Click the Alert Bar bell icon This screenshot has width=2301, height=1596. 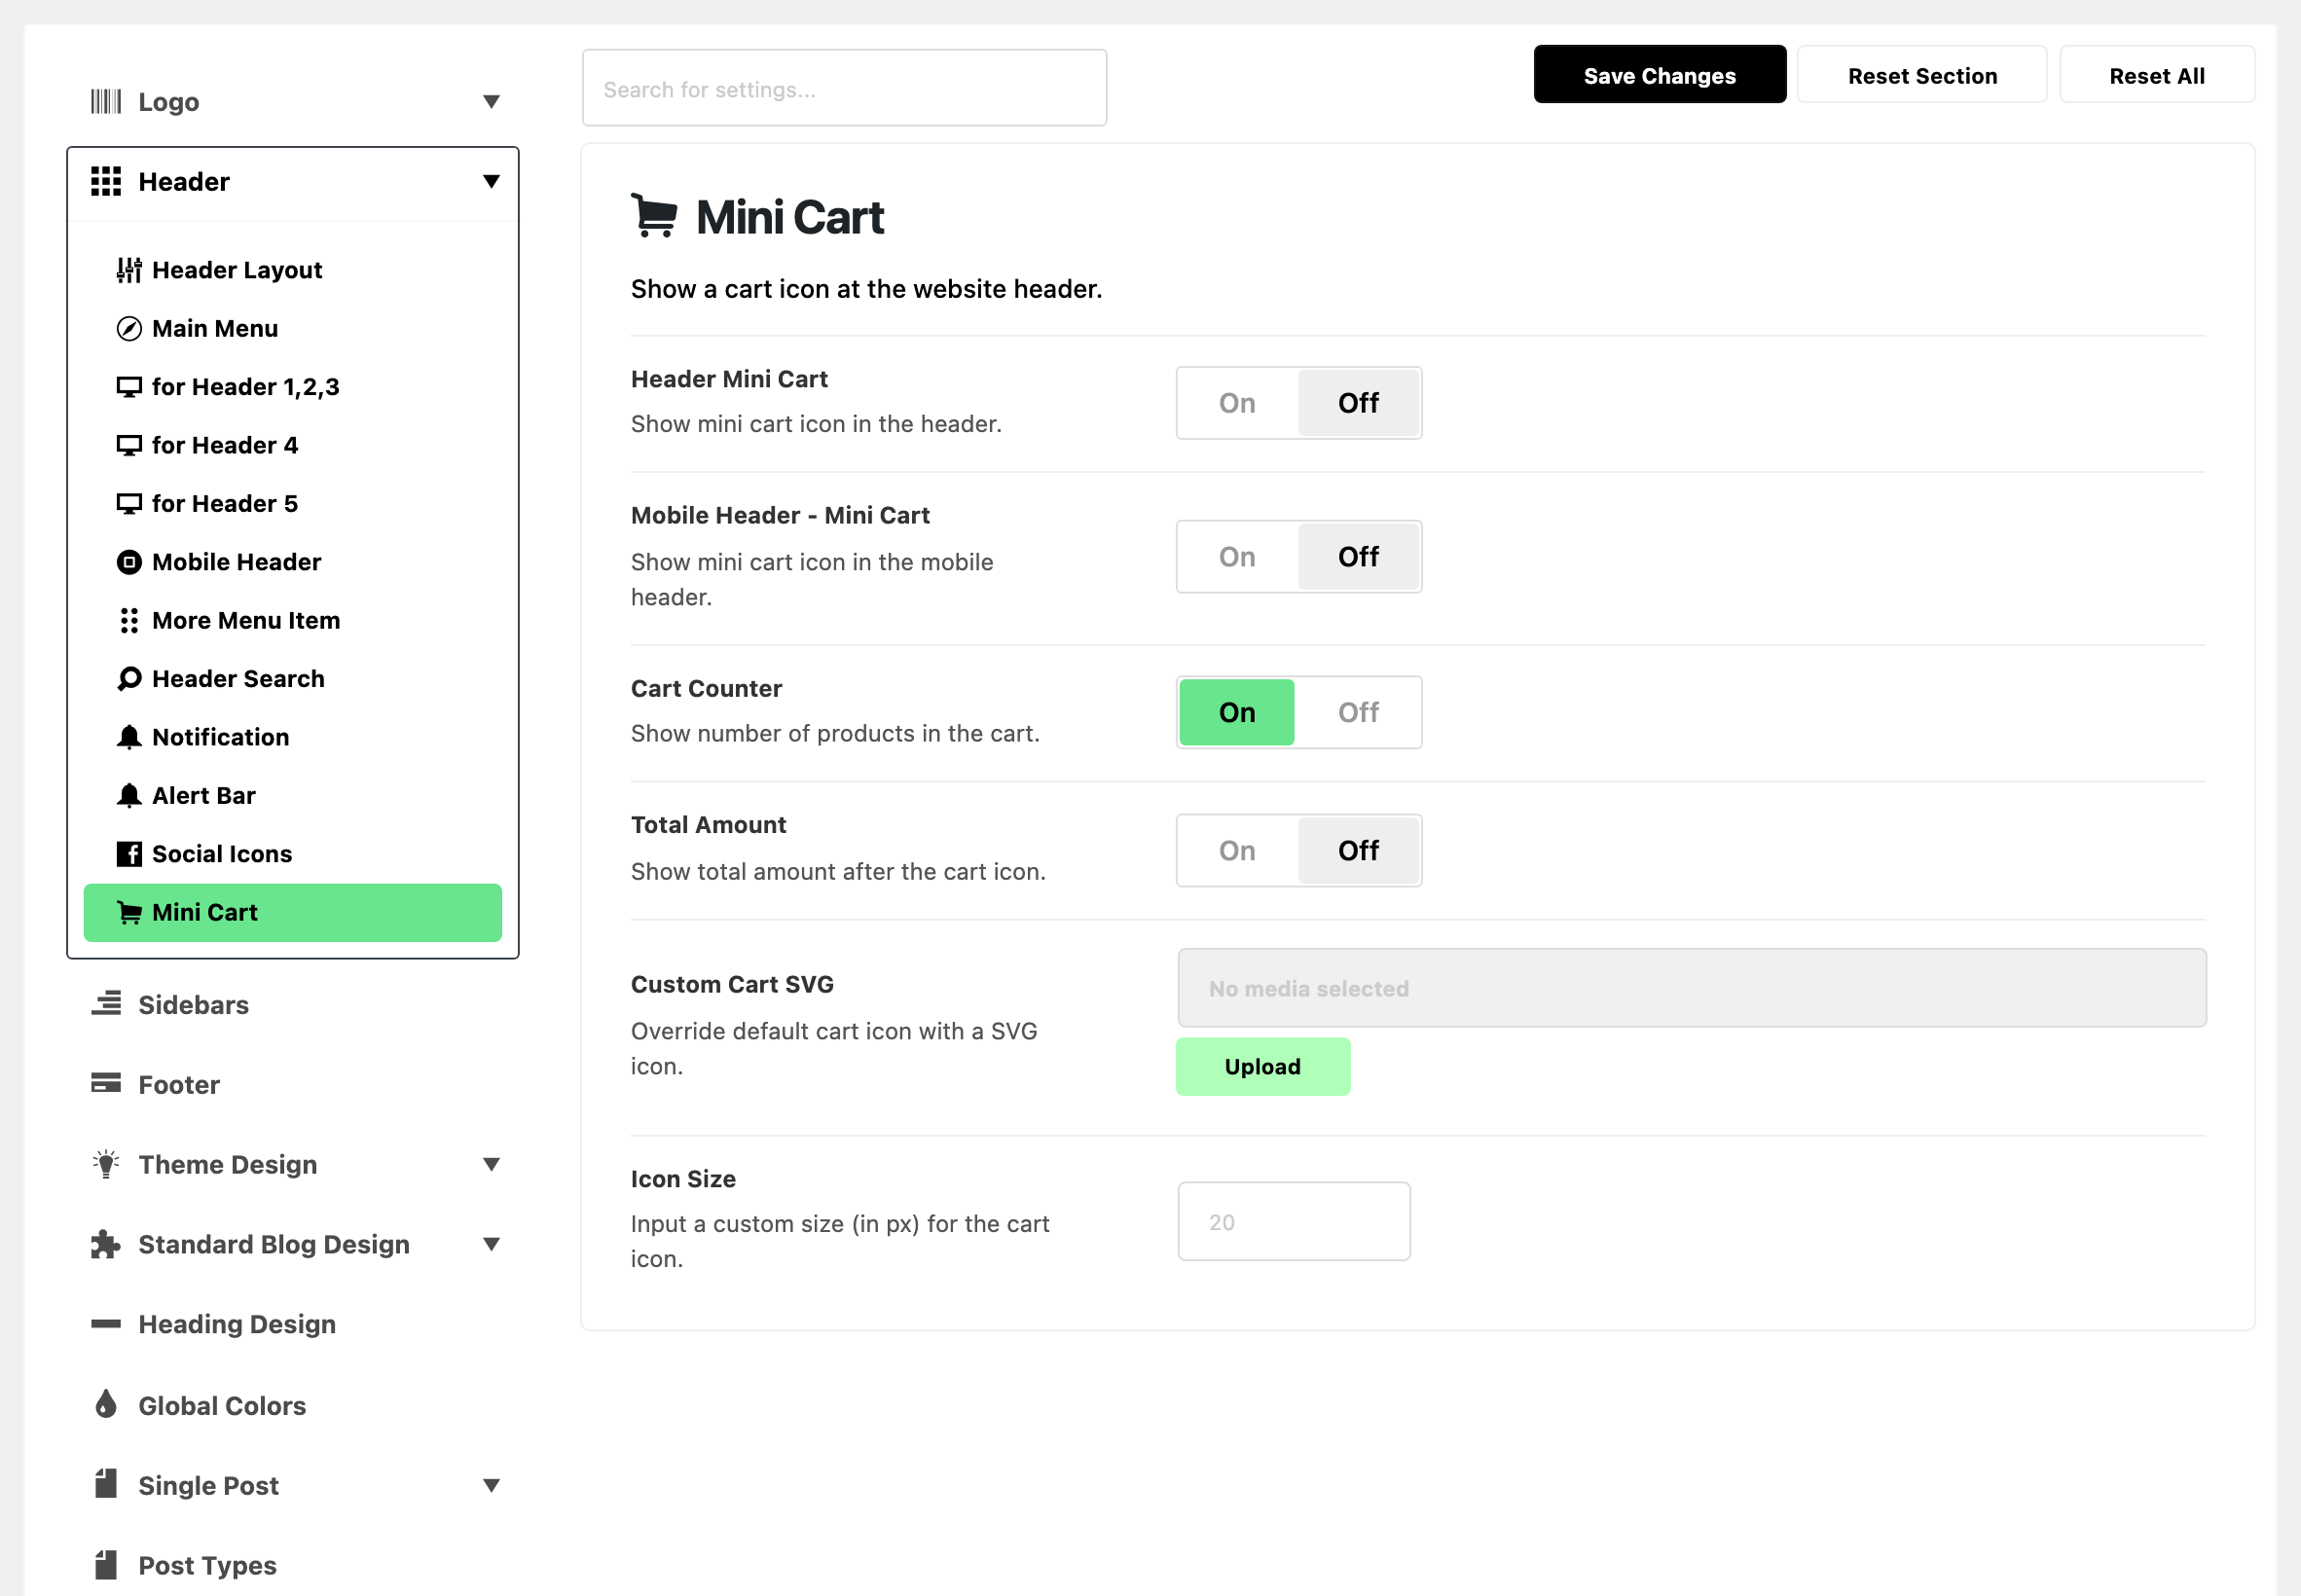(x=129, y=796)
